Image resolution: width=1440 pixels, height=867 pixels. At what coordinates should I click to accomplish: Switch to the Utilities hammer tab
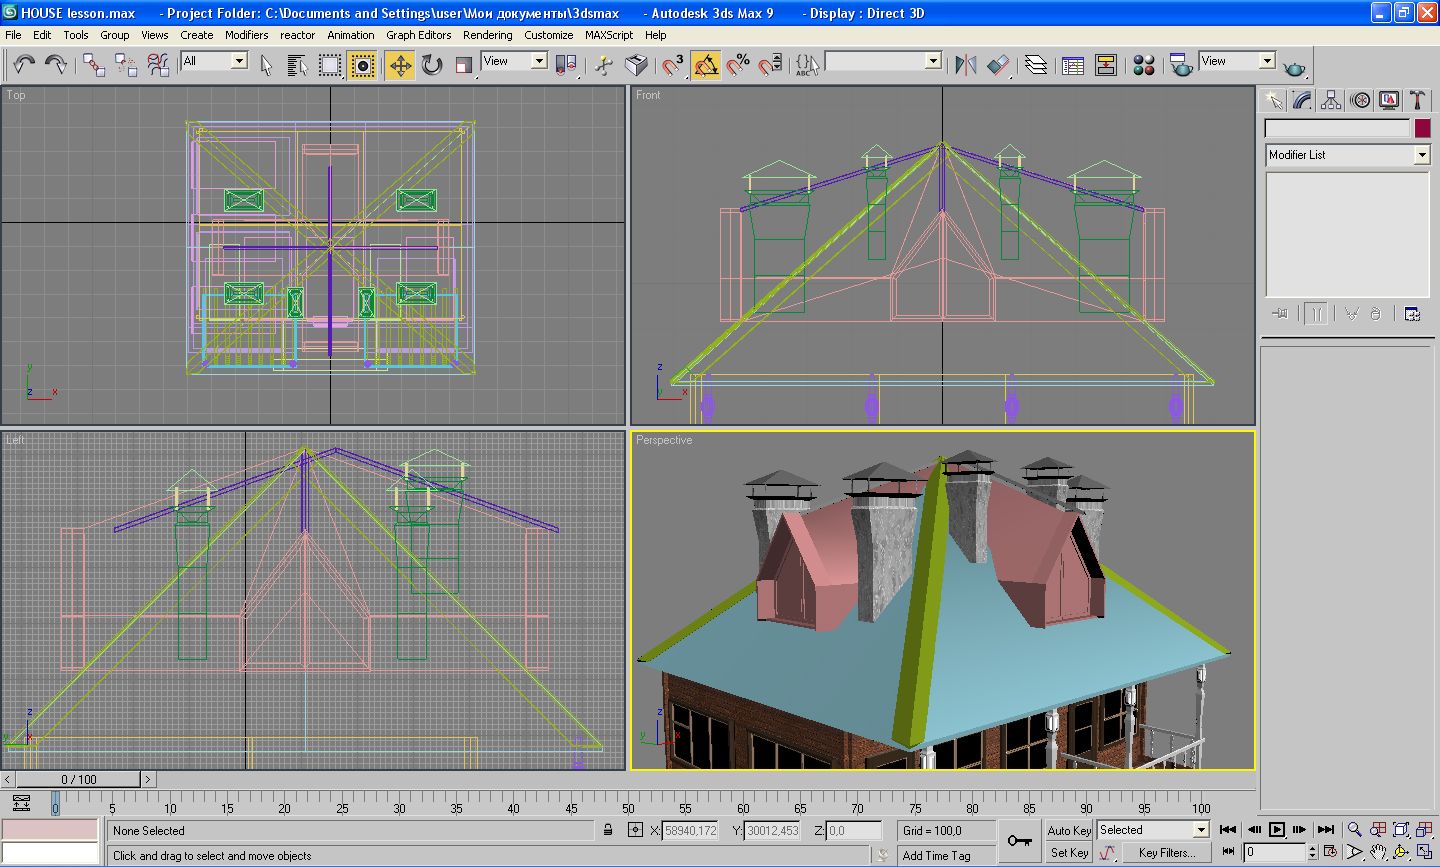[x=1417, y=100]
